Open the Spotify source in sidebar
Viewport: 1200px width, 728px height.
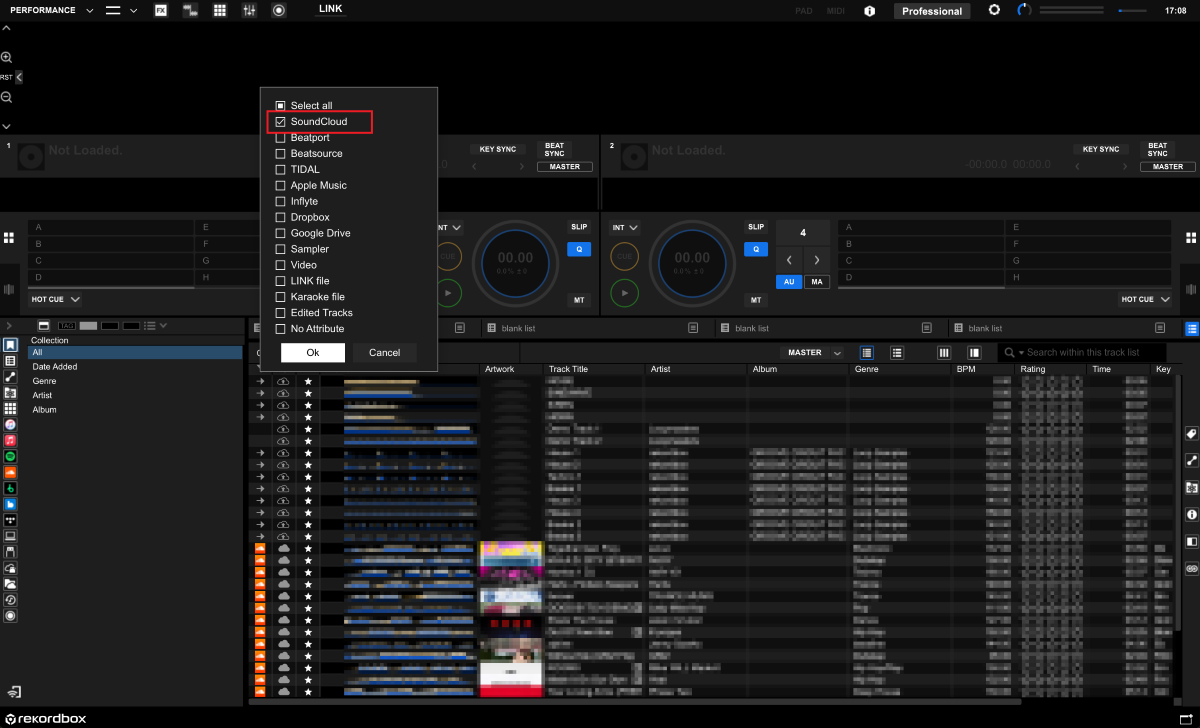10,456
